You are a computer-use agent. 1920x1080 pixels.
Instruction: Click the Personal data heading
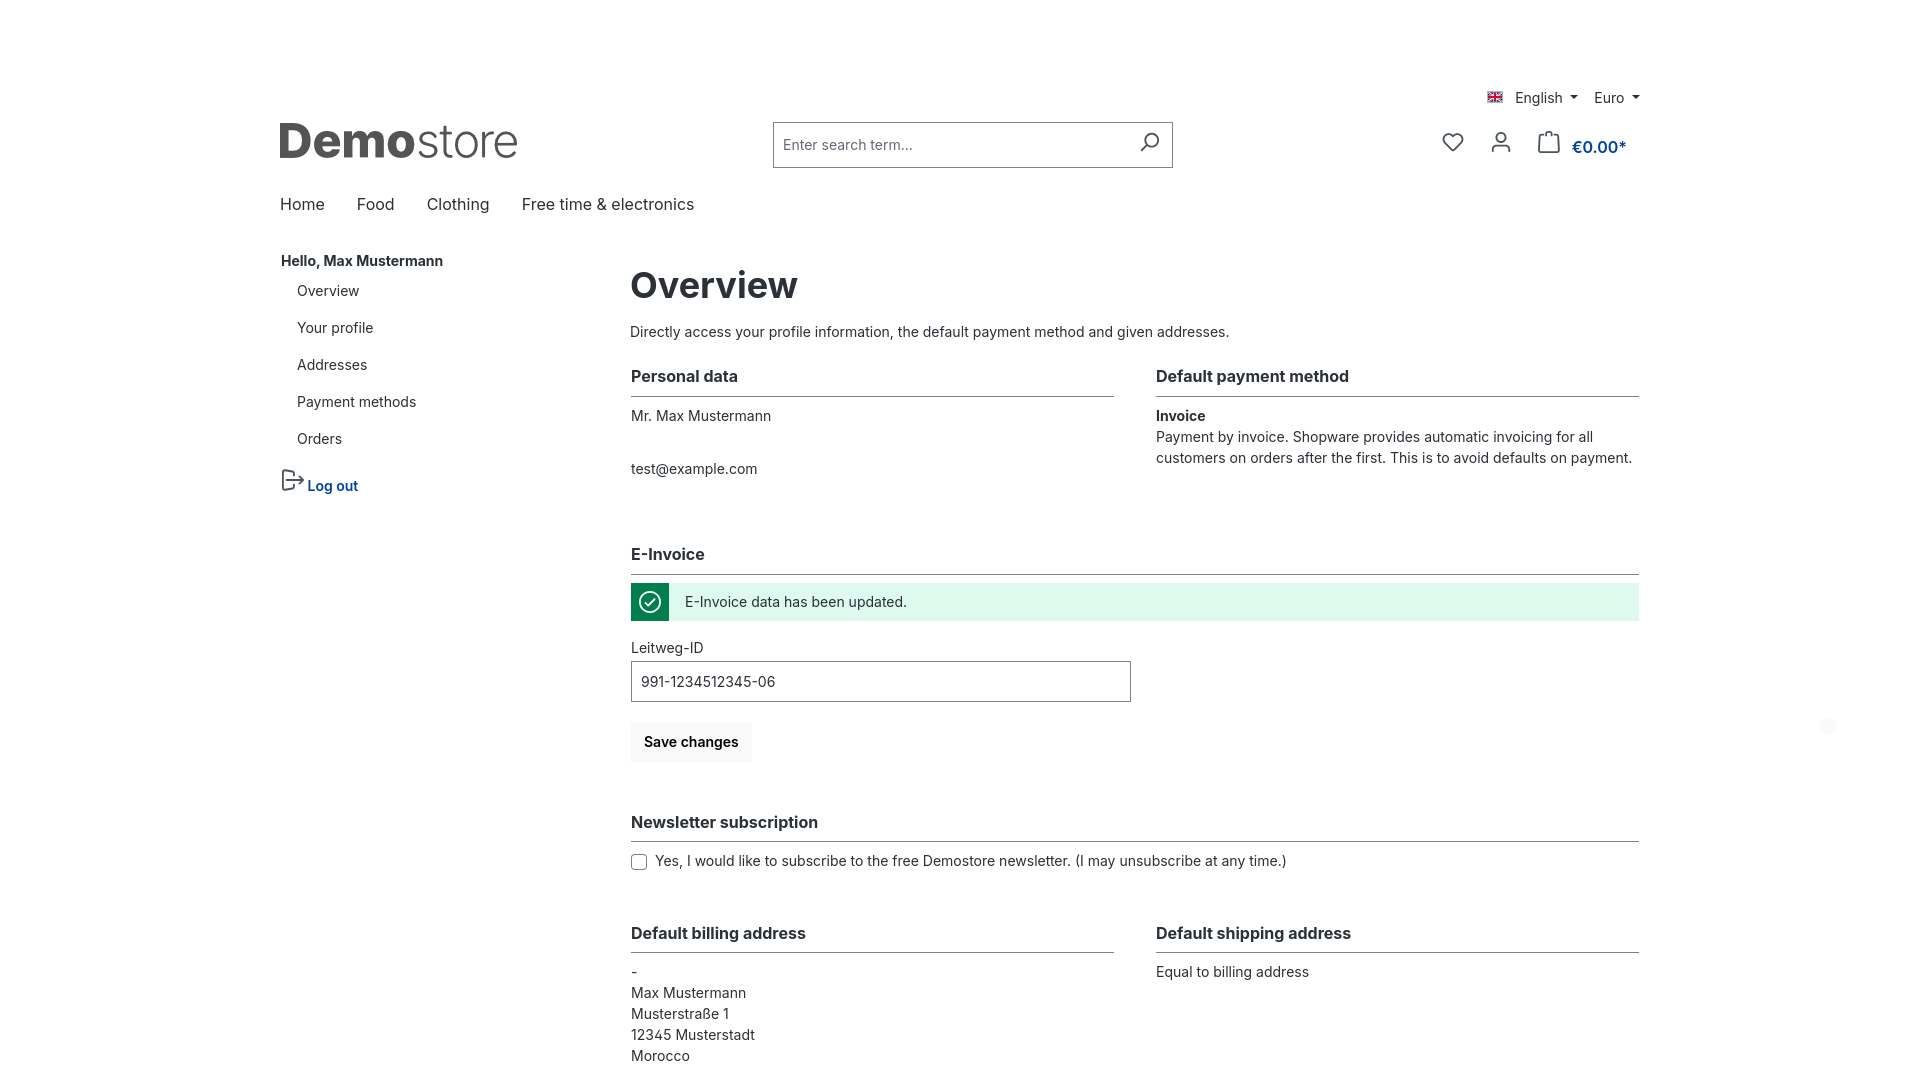click(x=684, y=376)
